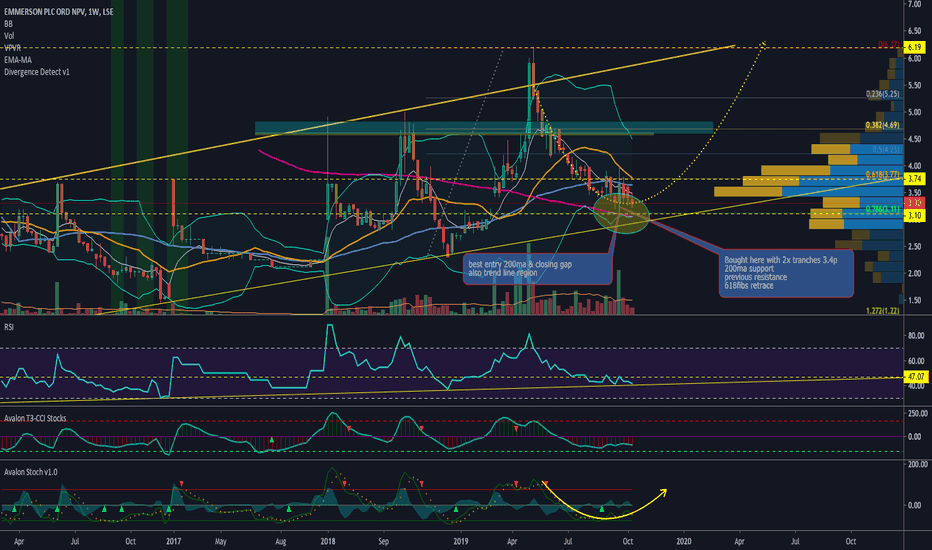Select the teal resistance zone rectangle
This screenshot has width=932, height=550.
pyautogui.click(x=484, y=128)
